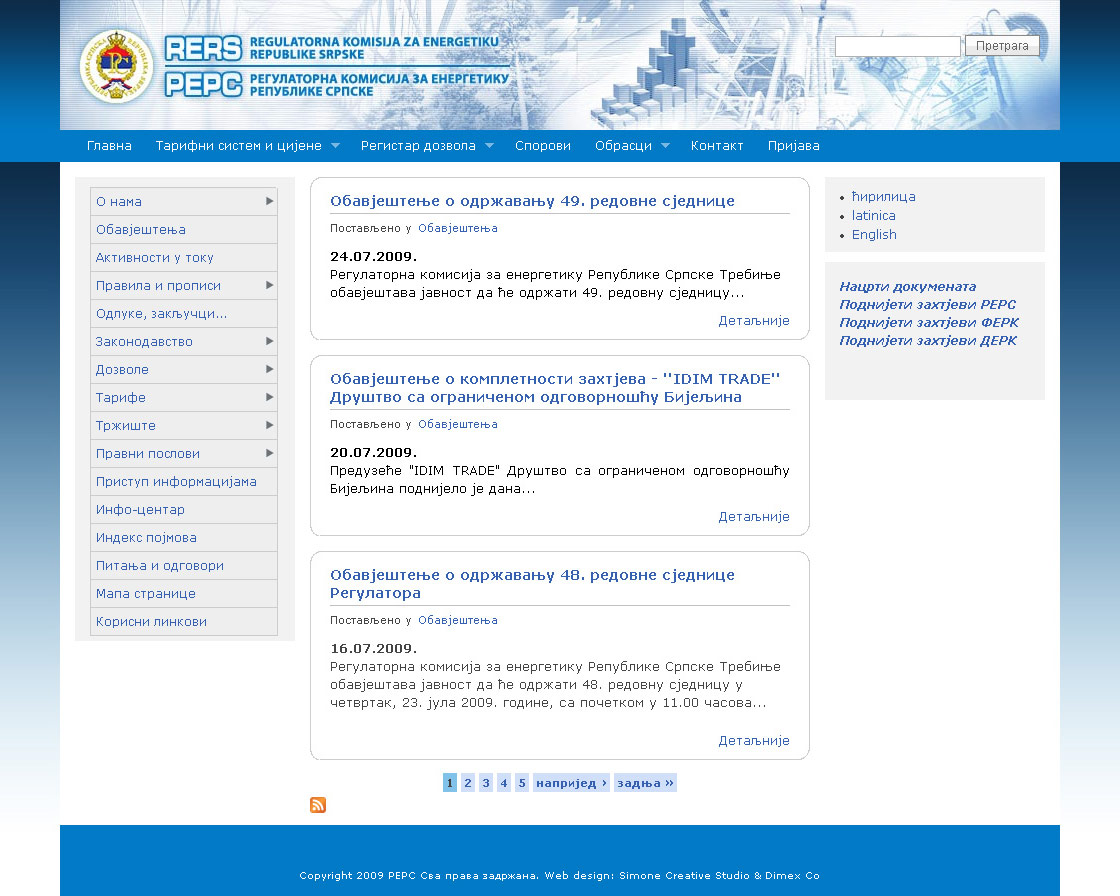This screenshot has height=896, width=1120.
Task: Open Регистар дозвола menu item
Action: point(418,146)
